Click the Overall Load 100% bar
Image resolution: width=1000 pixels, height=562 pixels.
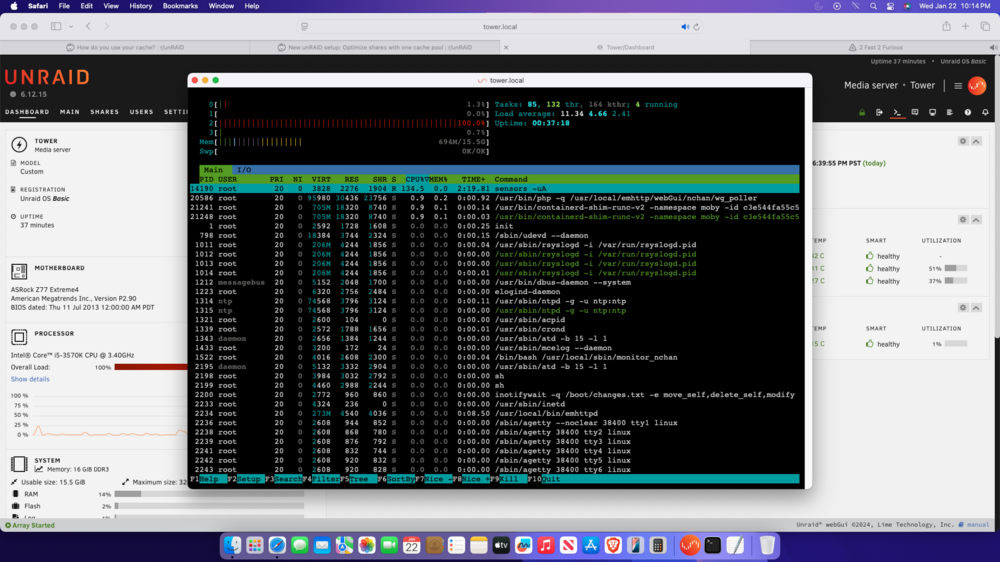151,367
